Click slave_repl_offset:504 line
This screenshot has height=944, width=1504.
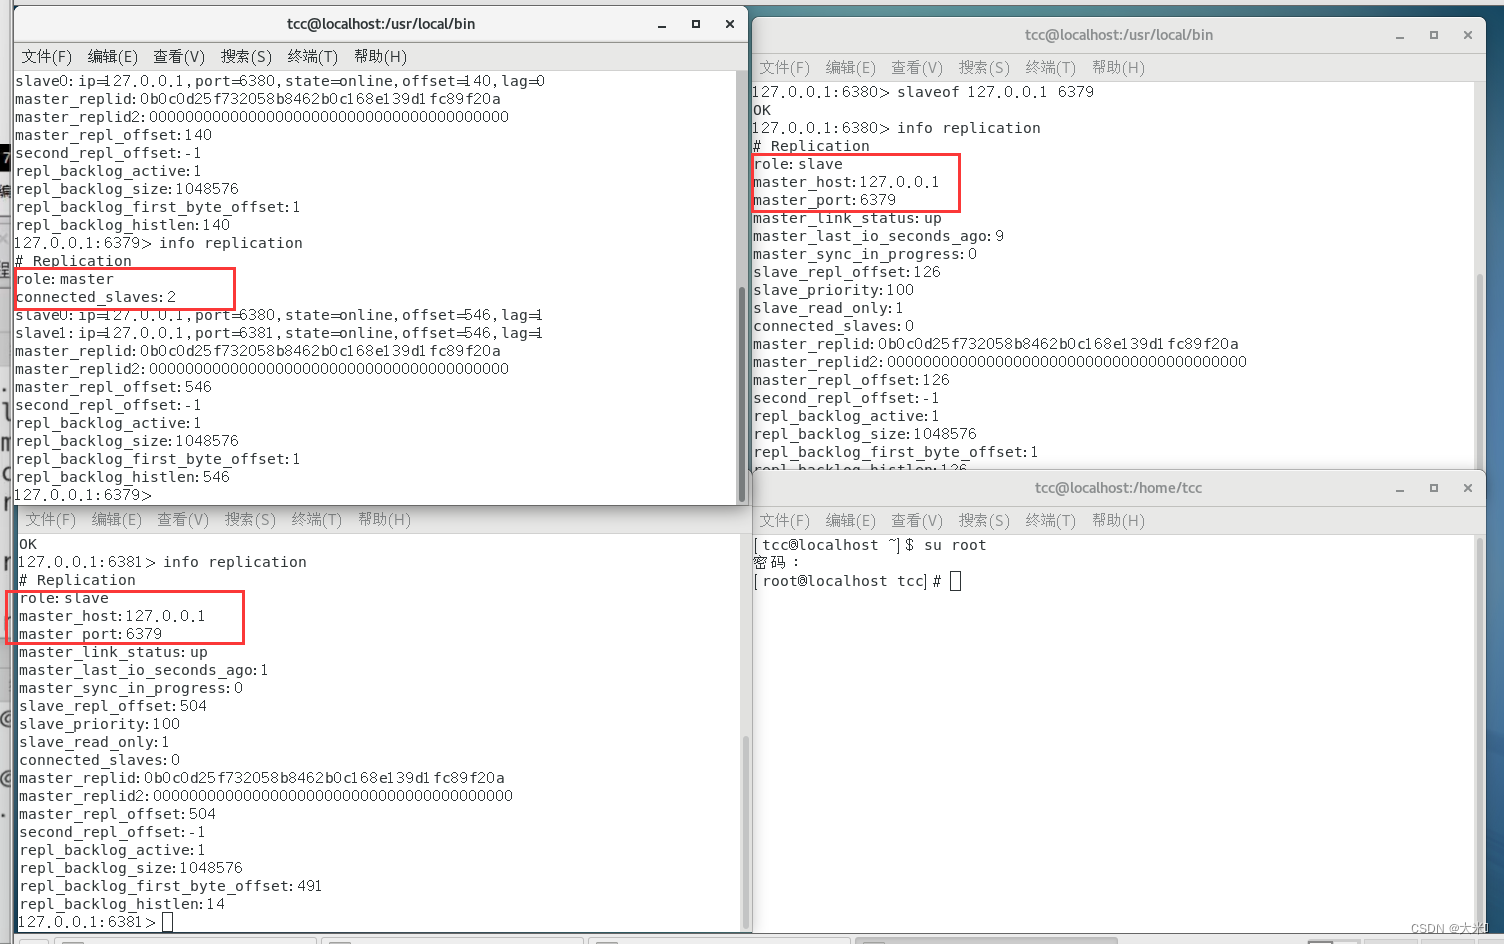click(113, 706)
